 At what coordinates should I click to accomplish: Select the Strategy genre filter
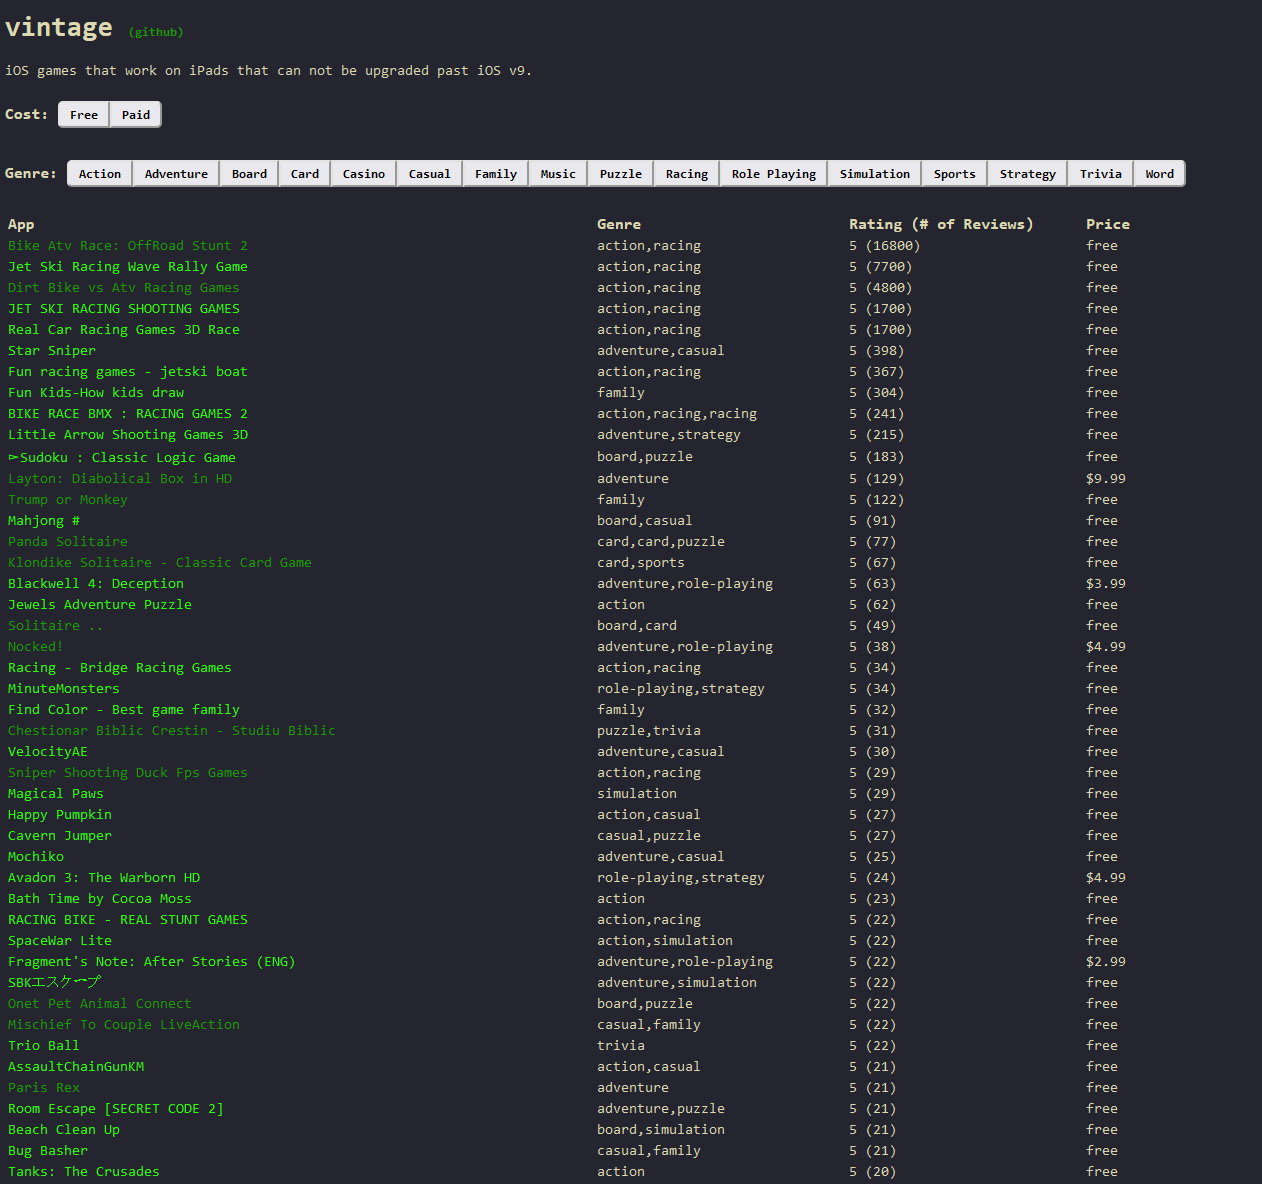(x=1028, y=174)
